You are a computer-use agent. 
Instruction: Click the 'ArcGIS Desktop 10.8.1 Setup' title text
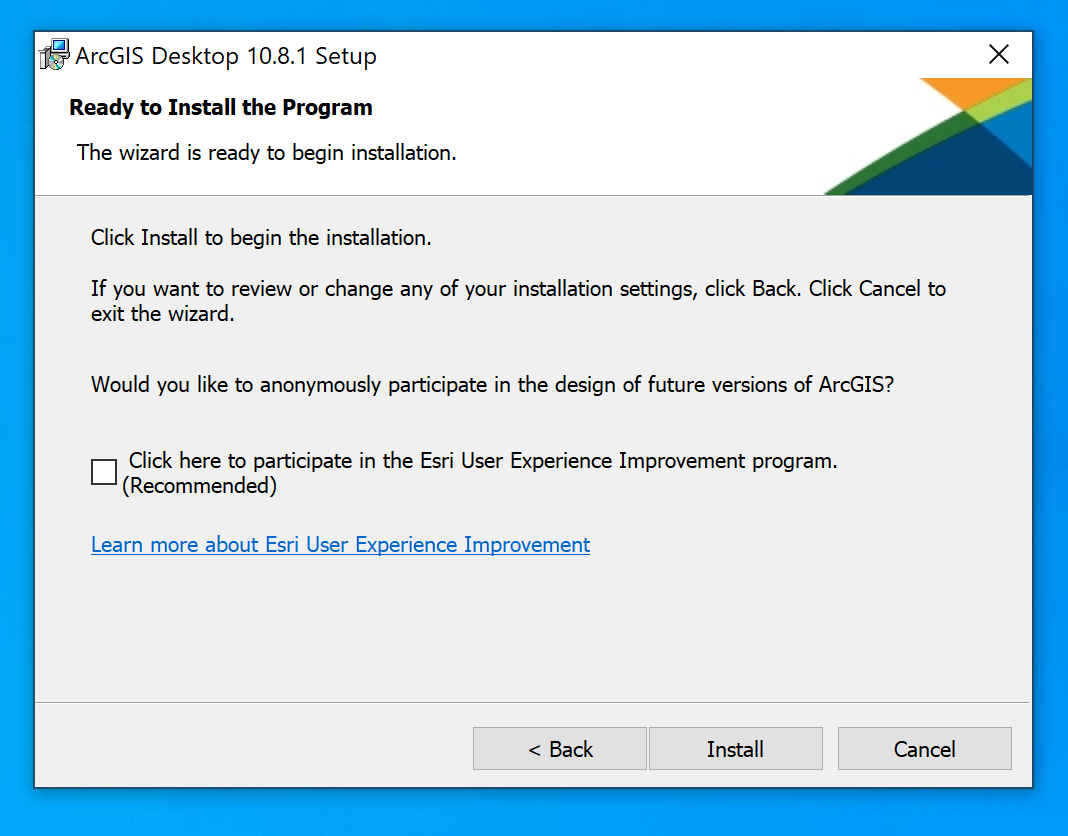coord(226,56)
